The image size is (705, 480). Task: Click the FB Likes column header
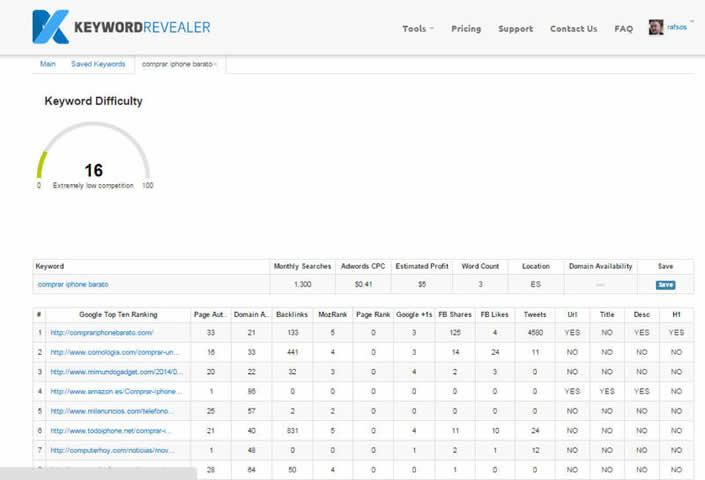tap(494, 315)
